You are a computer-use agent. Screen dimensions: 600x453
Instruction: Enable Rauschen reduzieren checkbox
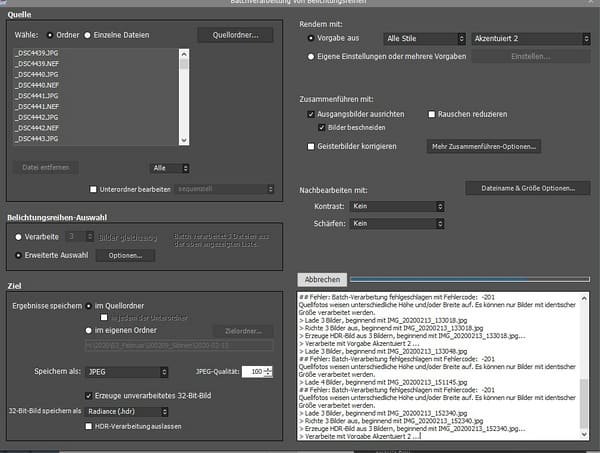(432, 114)
